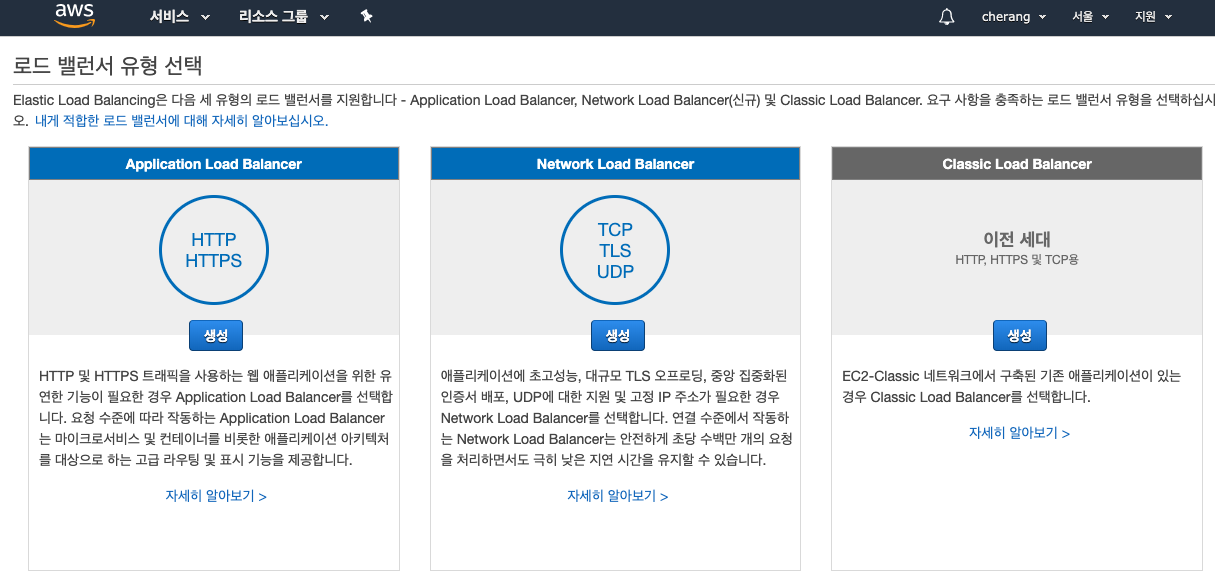Click the 로드 밸런서 유형 선택 heading
Image resolution: width=1215 pixels, height=580 pixels.
click(x=108, y=67)
